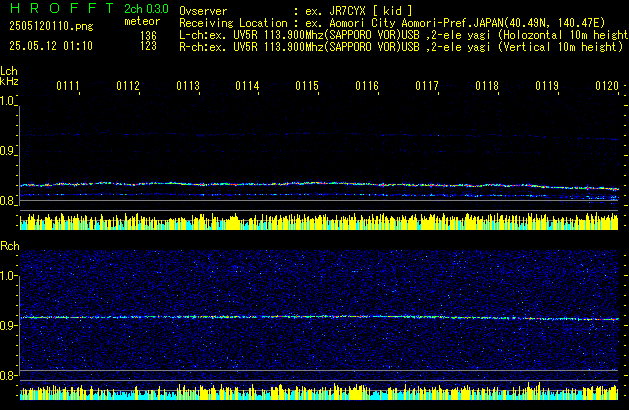The height and width of the screenshot is (410, 629).
Task: Click the HROFFT program title text
Action: click(x=62, y=8)
